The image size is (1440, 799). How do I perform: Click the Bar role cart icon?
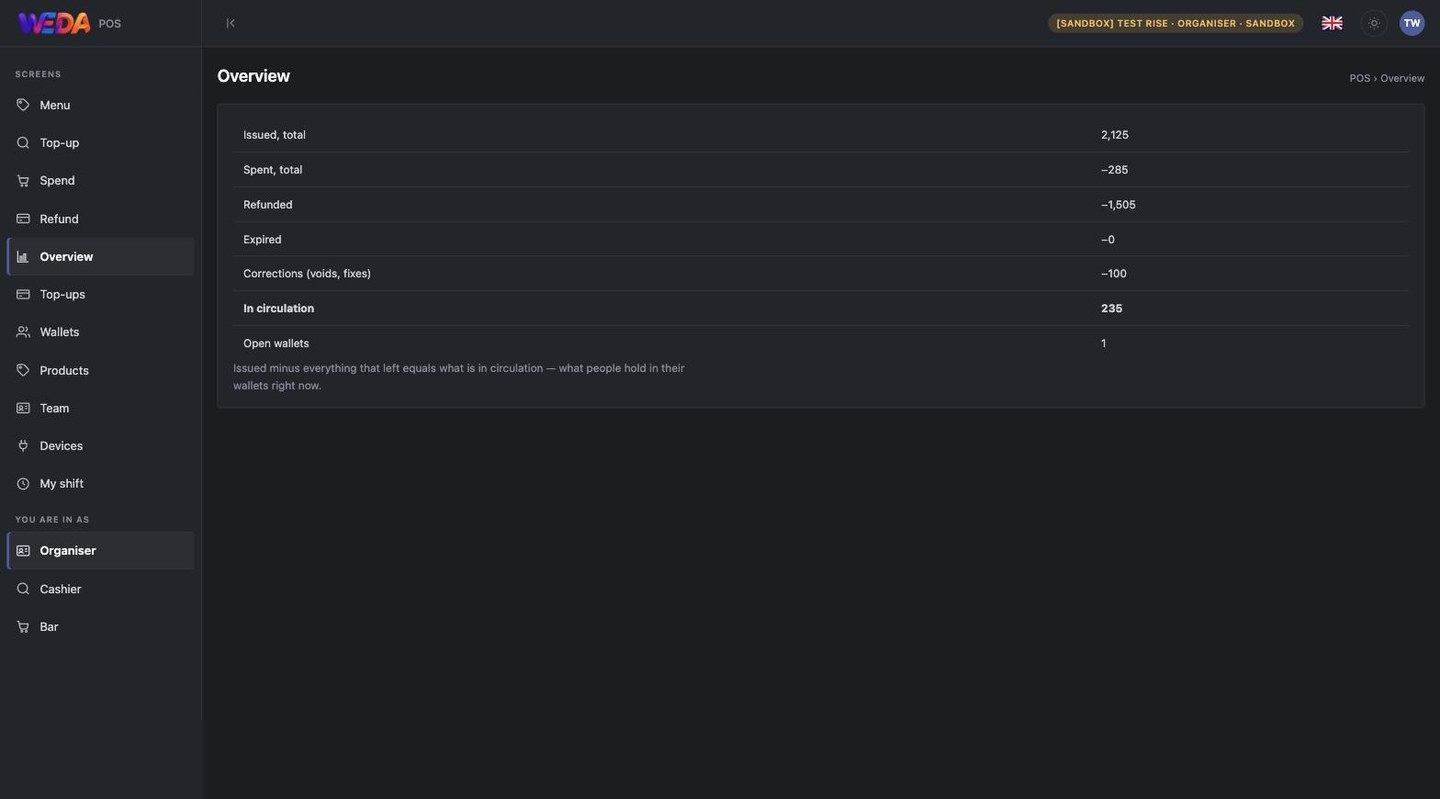click(x=23, y=627)
